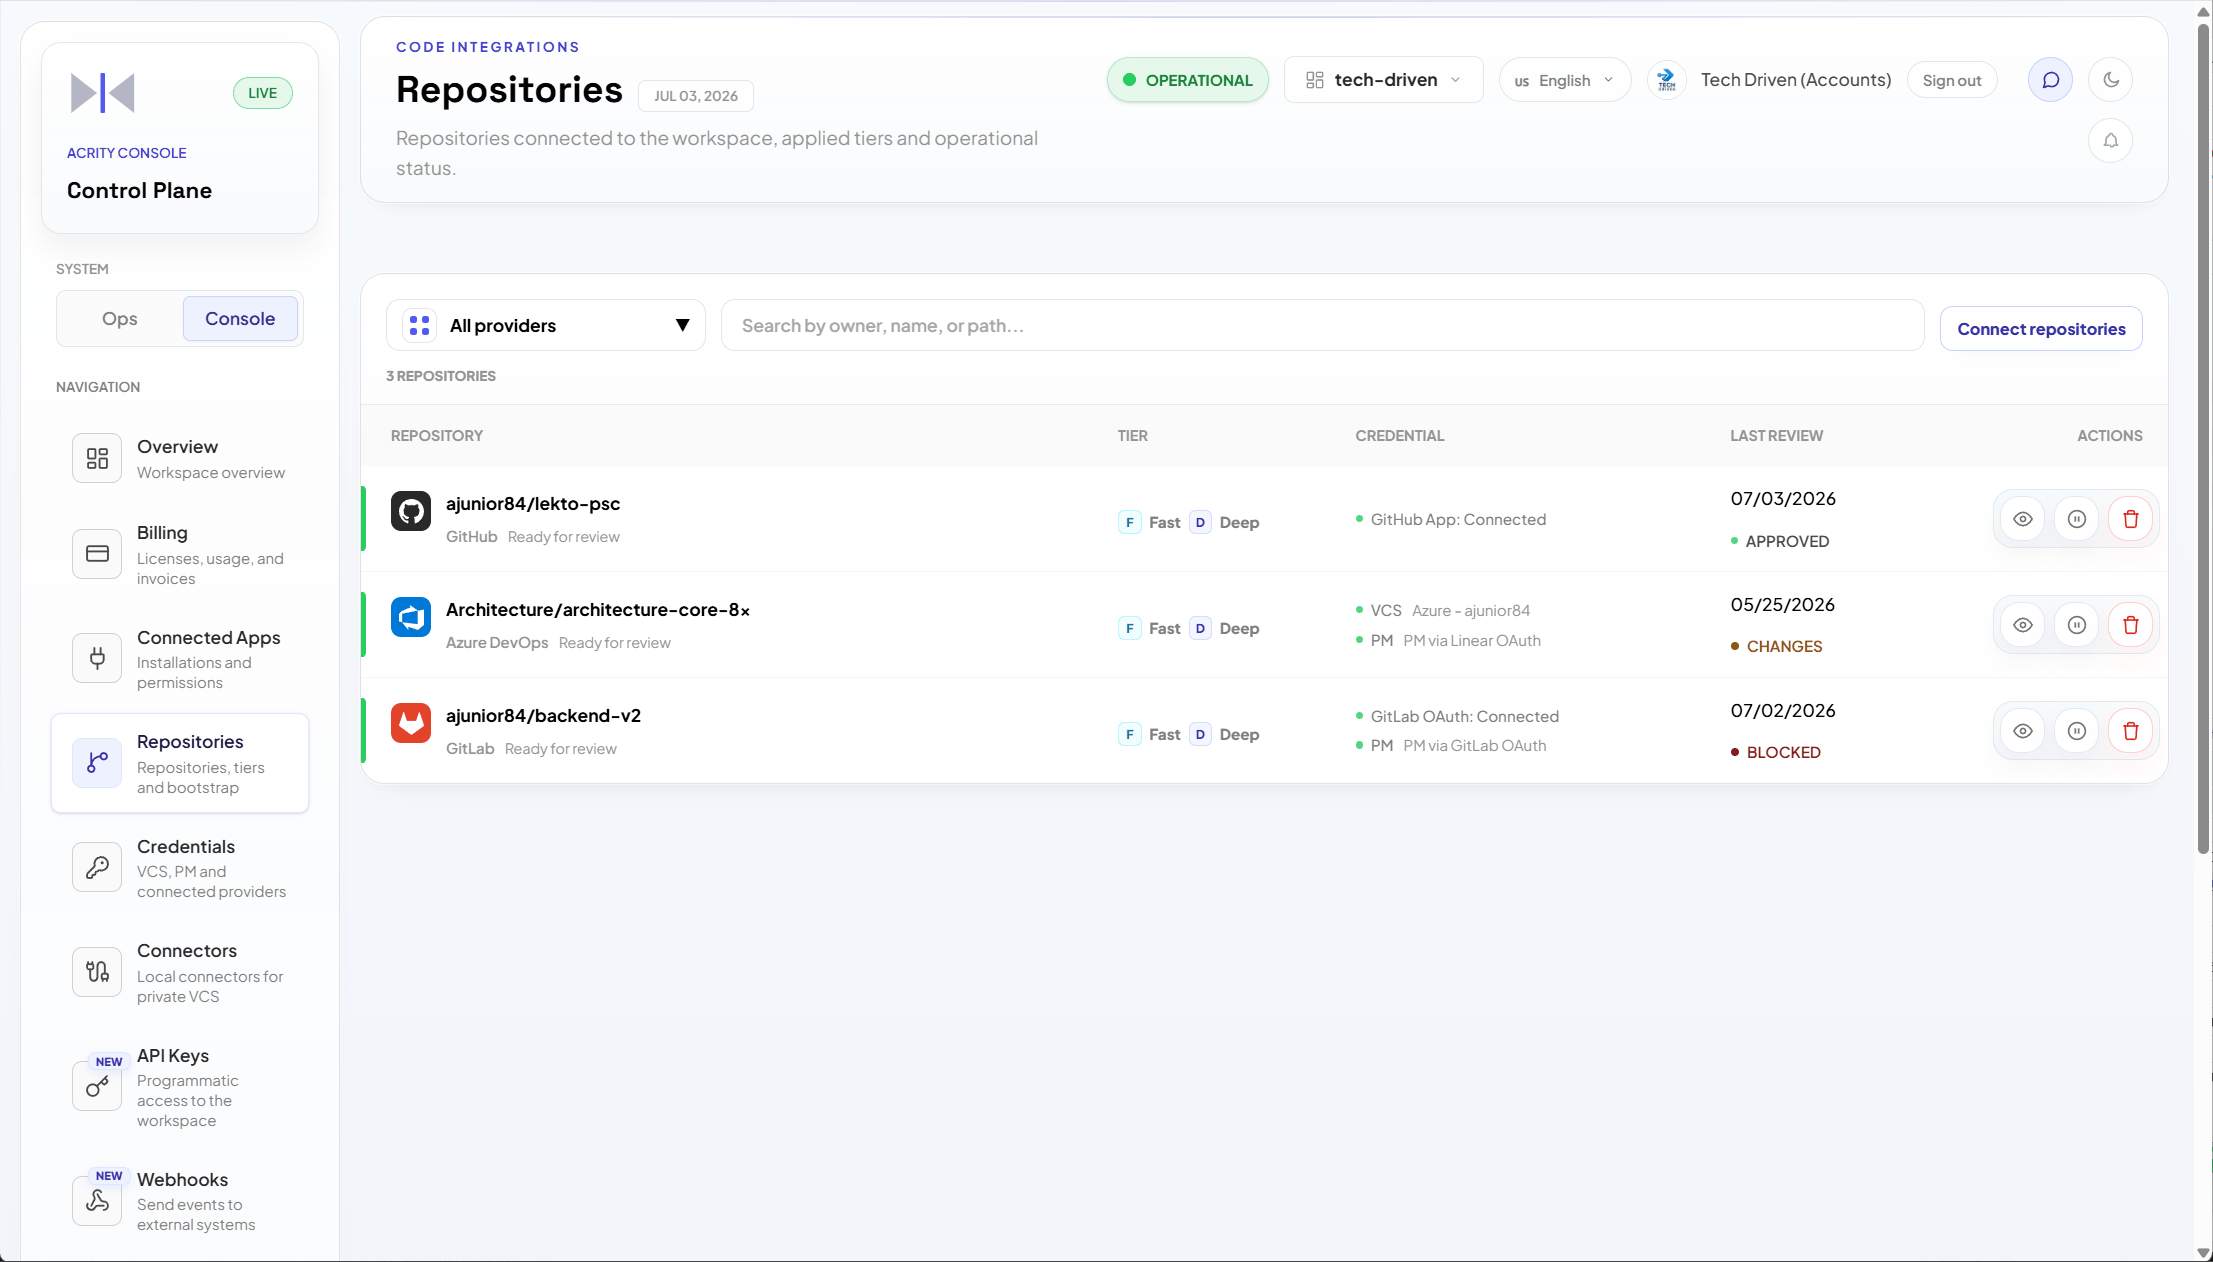This screenshot has width=2213, height=1262.
Task: Open the ajunior84/lekto-psc repository link
Action: point(533,504)
